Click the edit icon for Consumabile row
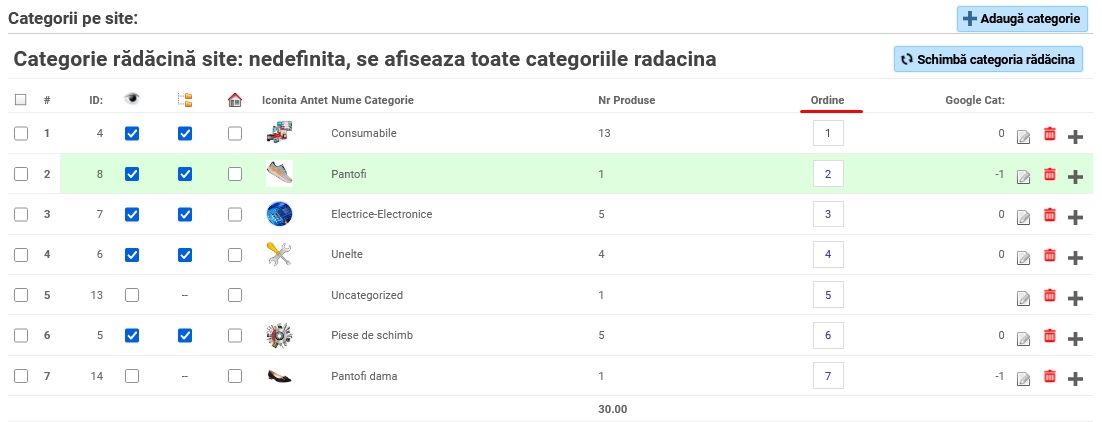 1024,135
